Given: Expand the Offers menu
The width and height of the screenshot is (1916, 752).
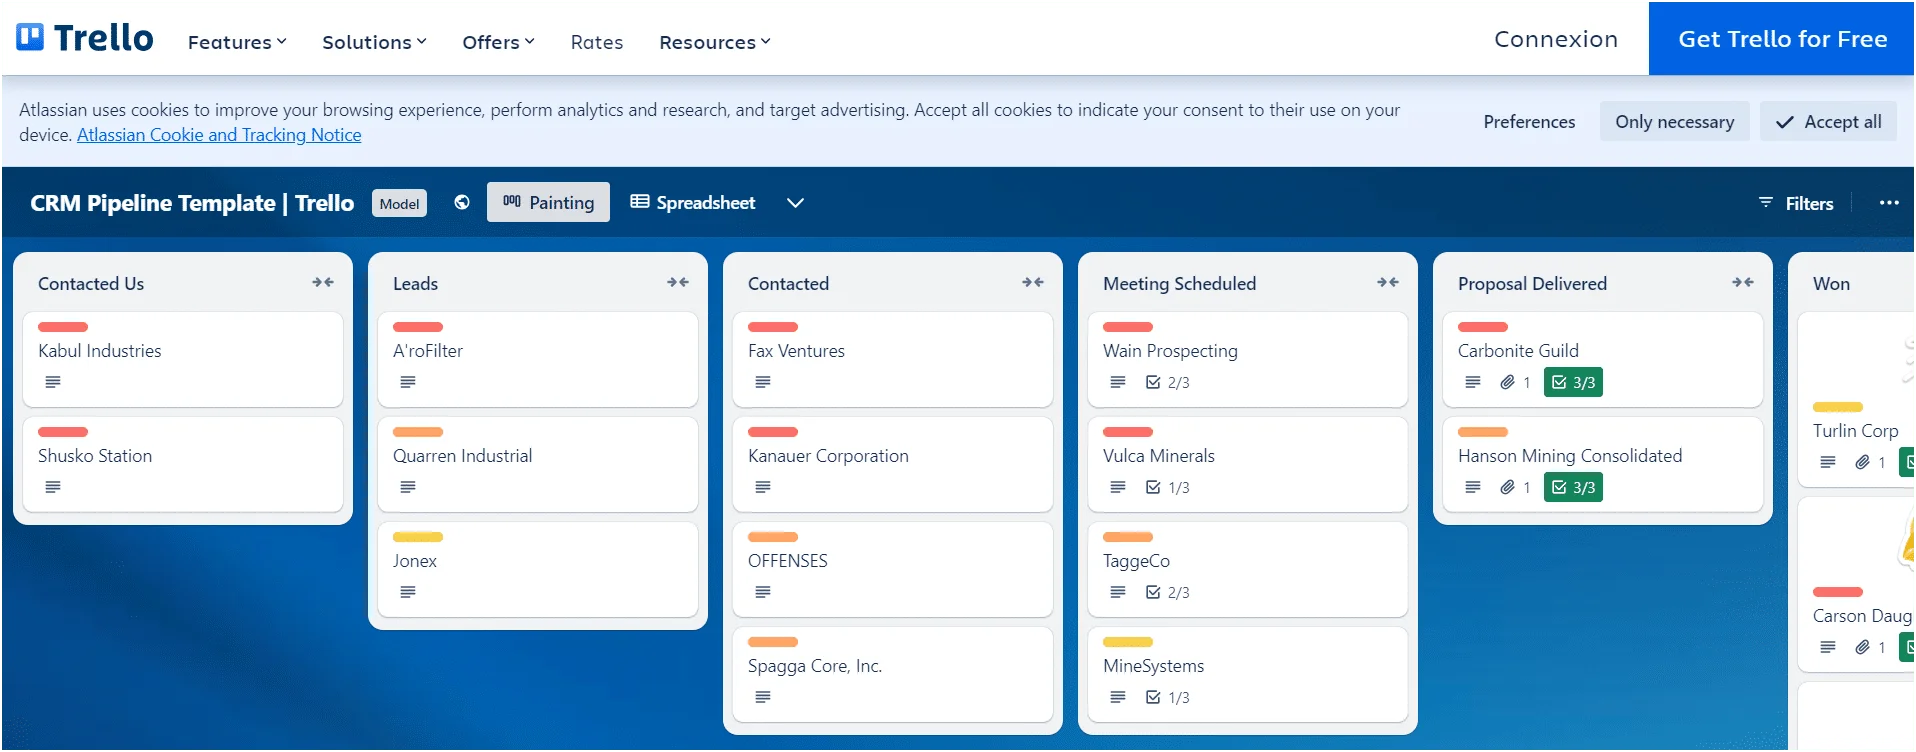Looking at the screenshot, I should 498,42.
